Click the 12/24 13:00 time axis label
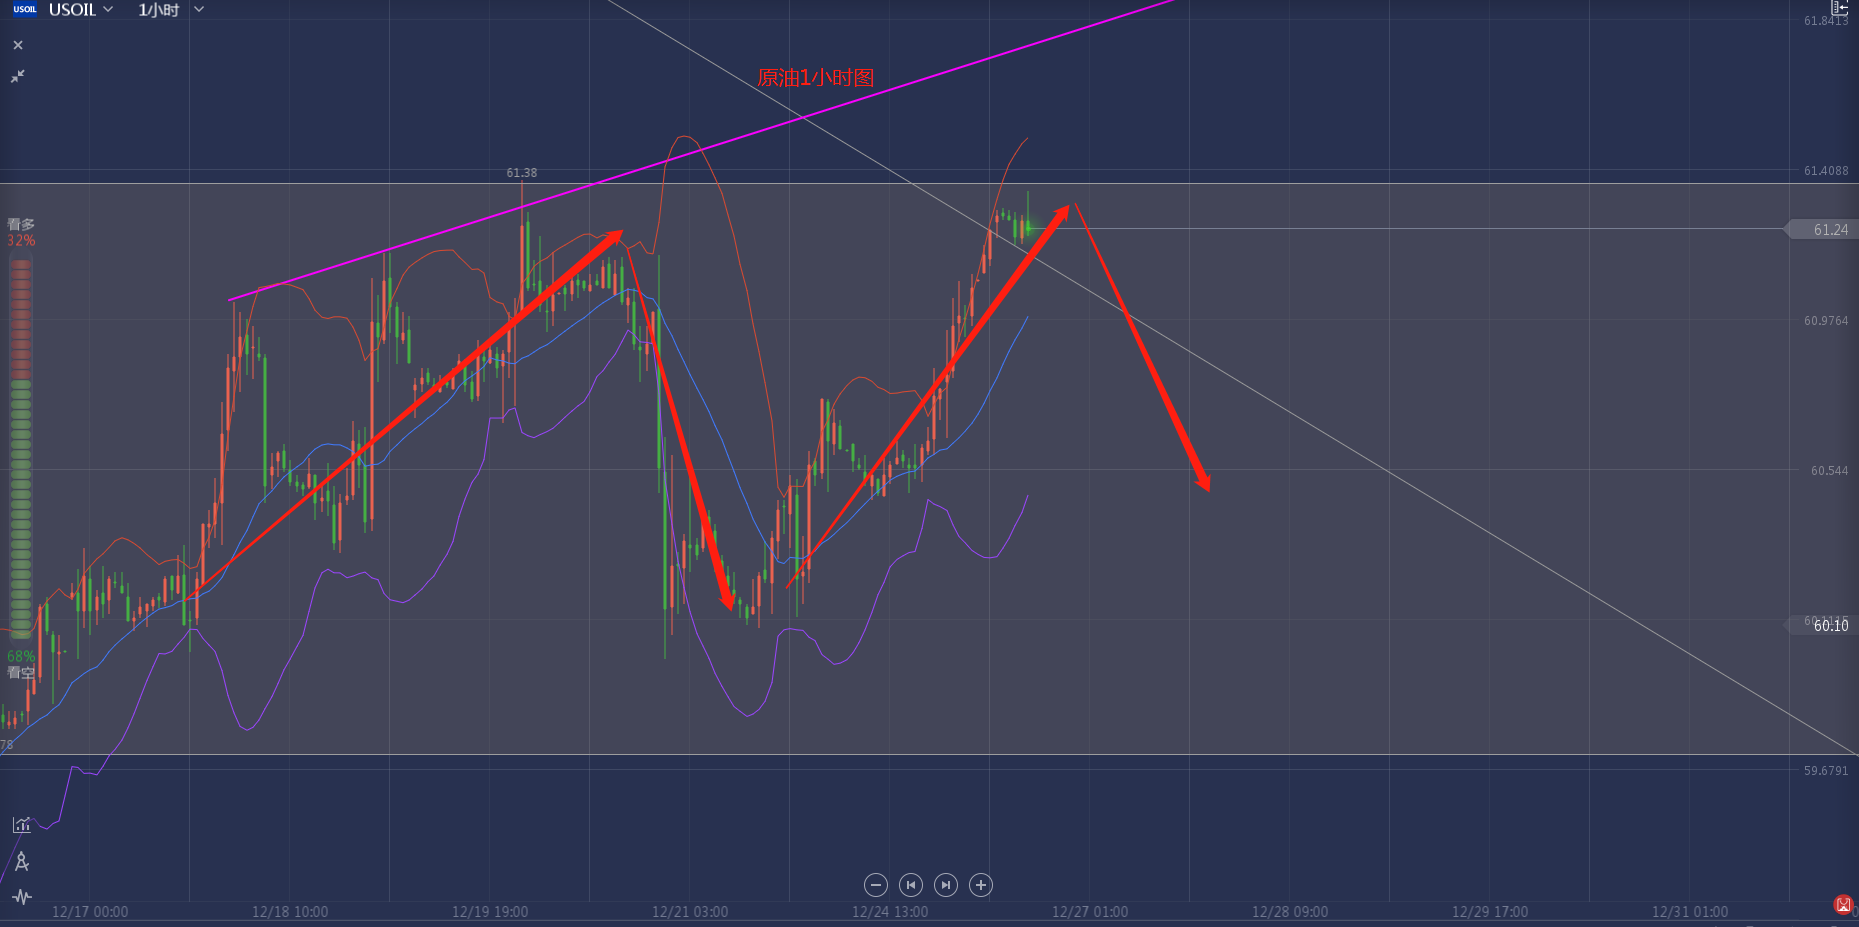This screenshot has height=927, width=1859. click(x=890, y=912)
